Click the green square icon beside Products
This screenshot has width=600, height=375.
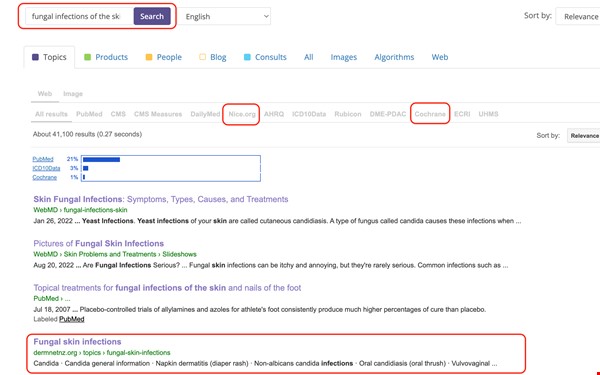point(87,57)
